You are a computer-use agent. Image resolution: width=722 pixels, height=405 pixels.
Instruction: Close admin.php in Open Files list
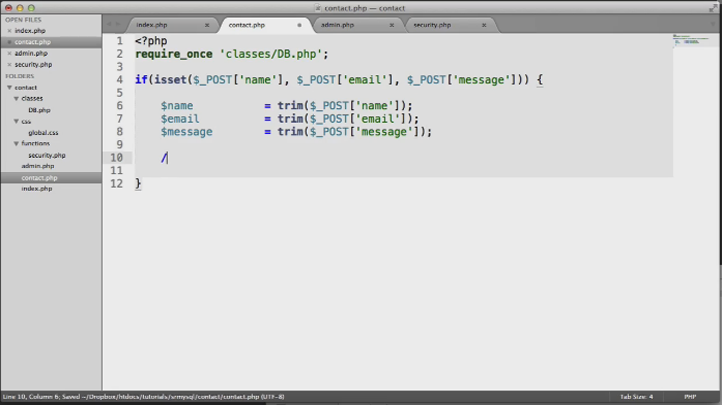[x=9, y=53]
